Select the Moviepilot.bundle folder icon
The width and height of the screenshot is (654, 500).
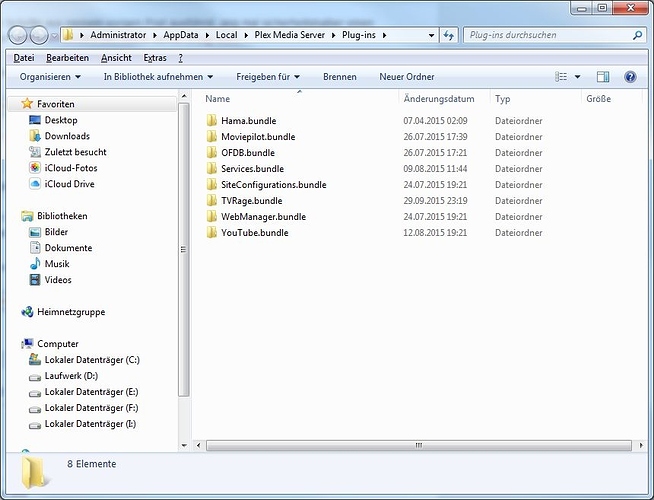click(211, 136)
